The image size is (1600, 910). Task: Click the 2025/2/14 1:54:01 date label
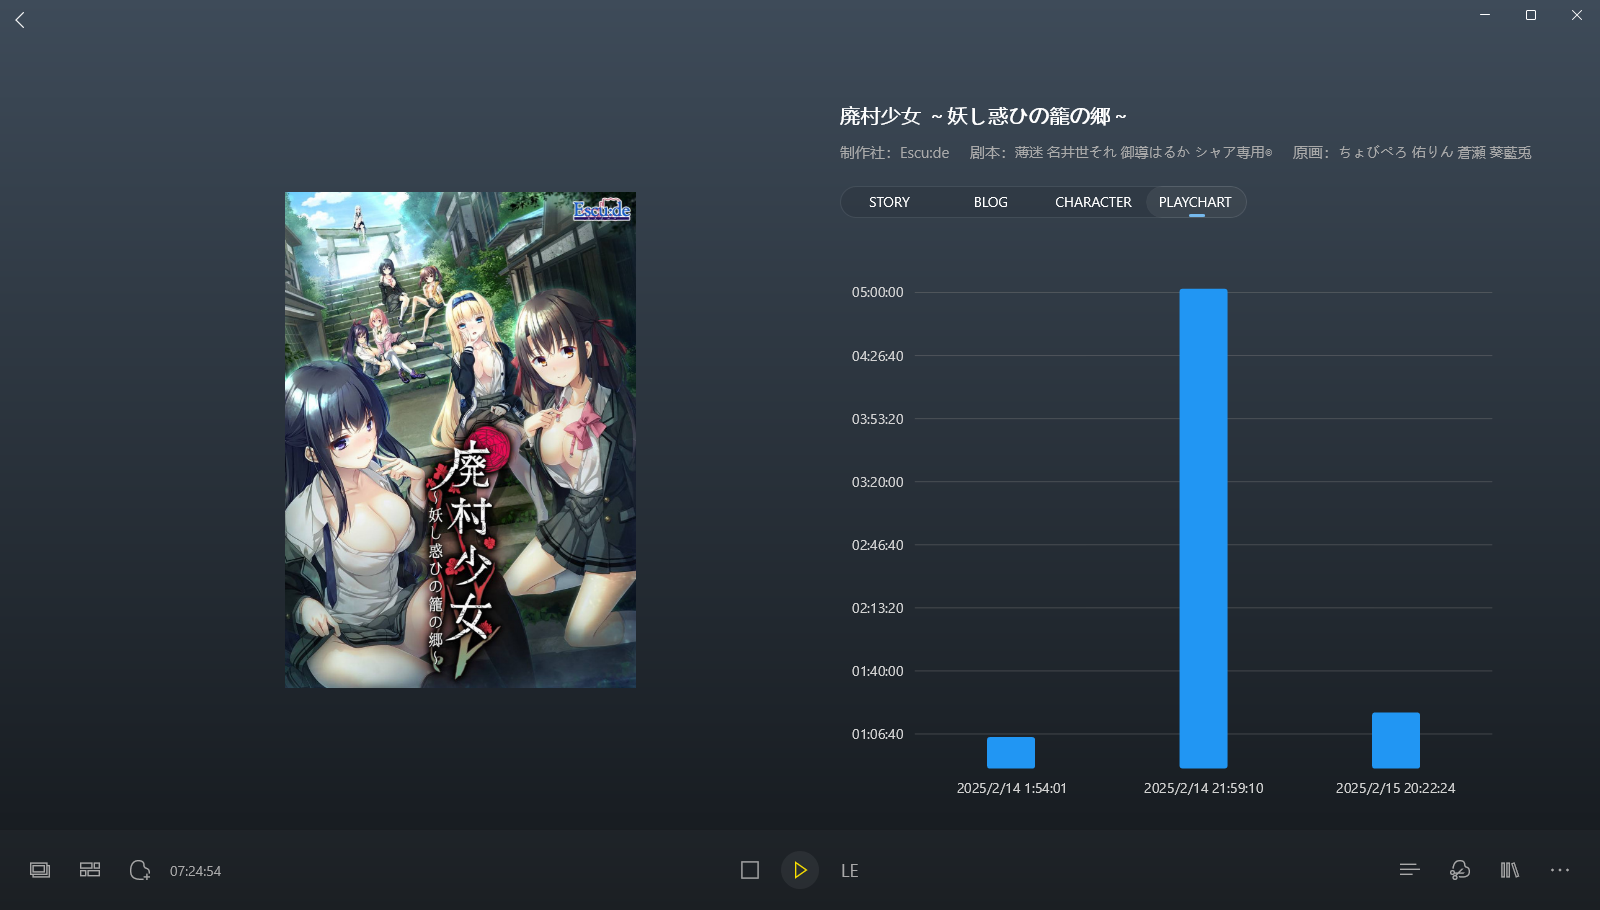coord(1011,788)
